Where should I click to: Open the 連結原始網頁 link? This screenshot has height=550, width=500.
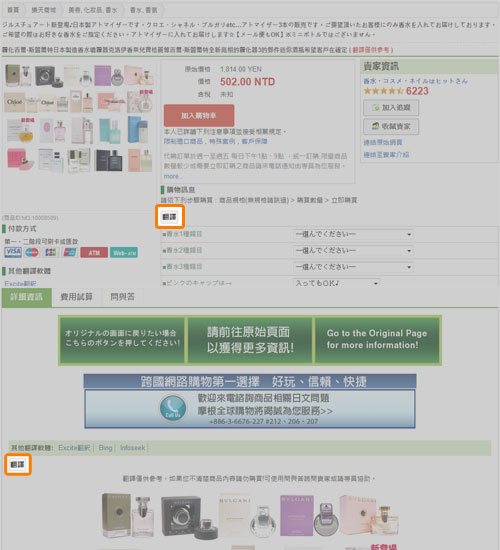point(383,142)
